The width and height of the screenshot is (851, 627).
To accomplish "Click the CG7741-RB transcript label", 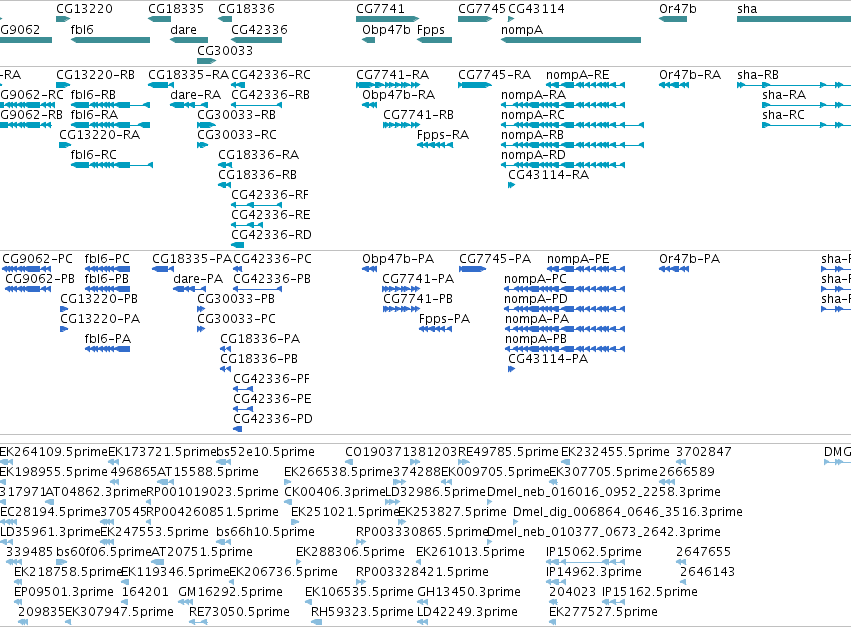I will pyautogui.click(x=418, y=115).
